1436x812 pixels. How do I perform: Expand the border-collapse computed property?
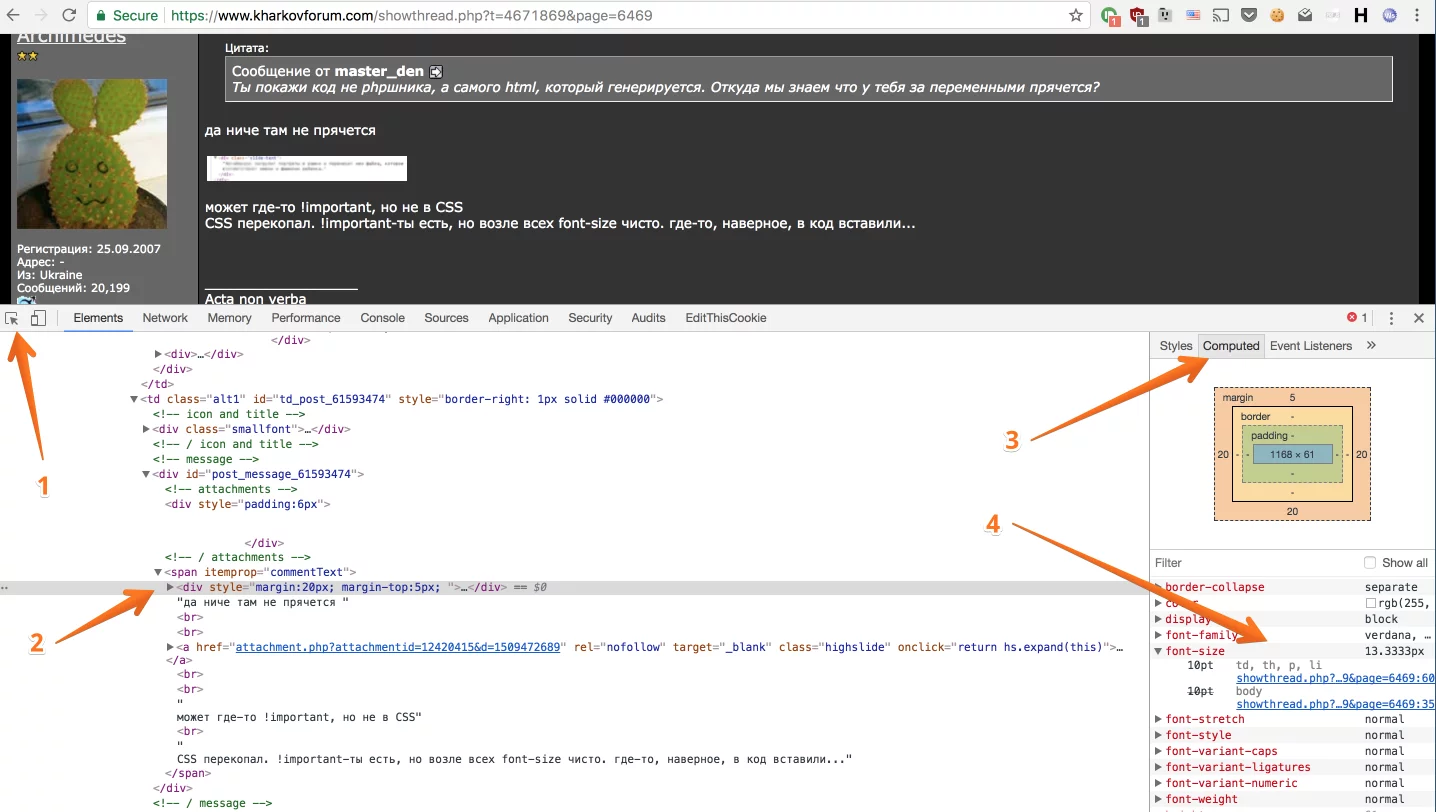(x=1160, y=586)
